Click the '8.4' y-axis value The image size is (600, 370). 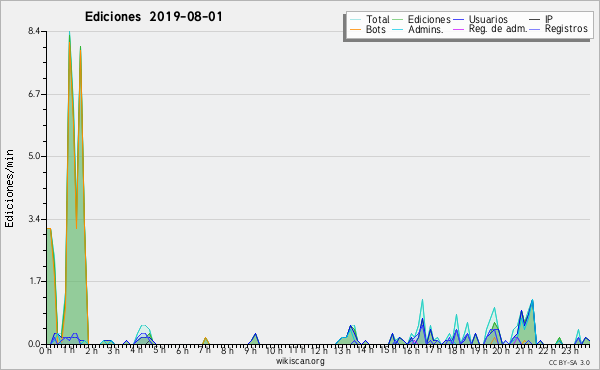click(x=34, y=31)
